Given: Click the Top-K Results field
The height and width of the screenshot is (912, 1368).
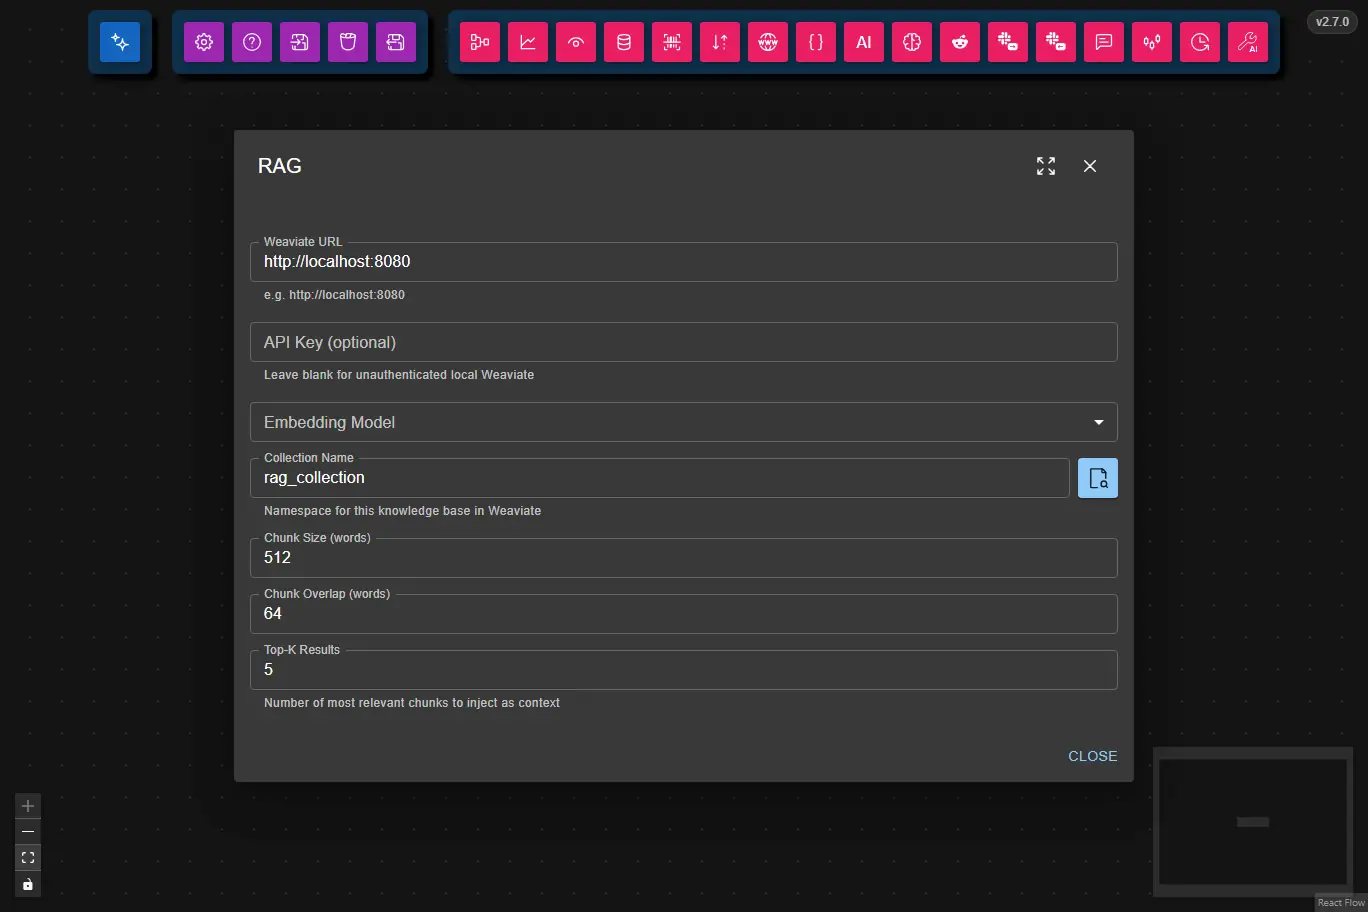Looking at the screenshot, I should tap(684, 670).
